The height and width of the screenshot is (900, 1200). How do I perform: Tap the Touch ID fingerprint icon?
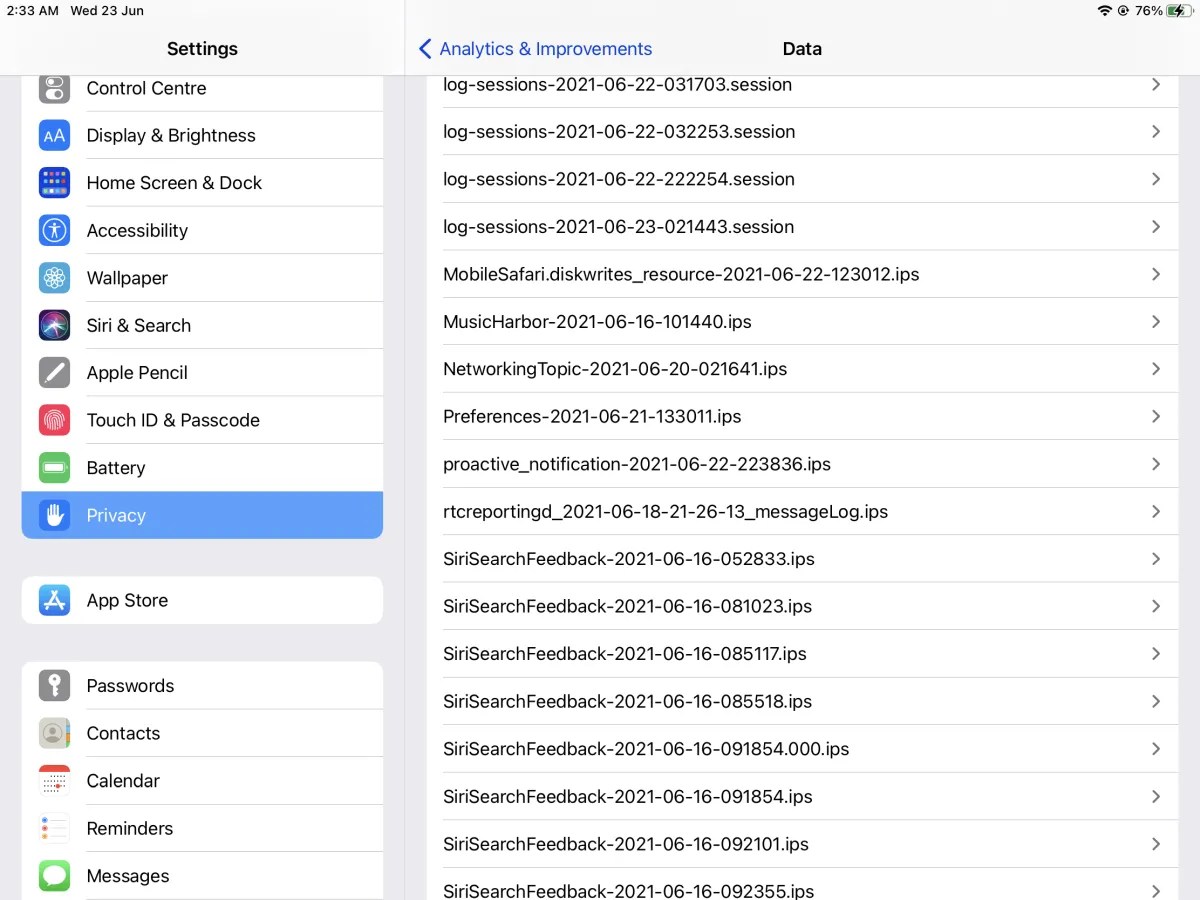54,420
